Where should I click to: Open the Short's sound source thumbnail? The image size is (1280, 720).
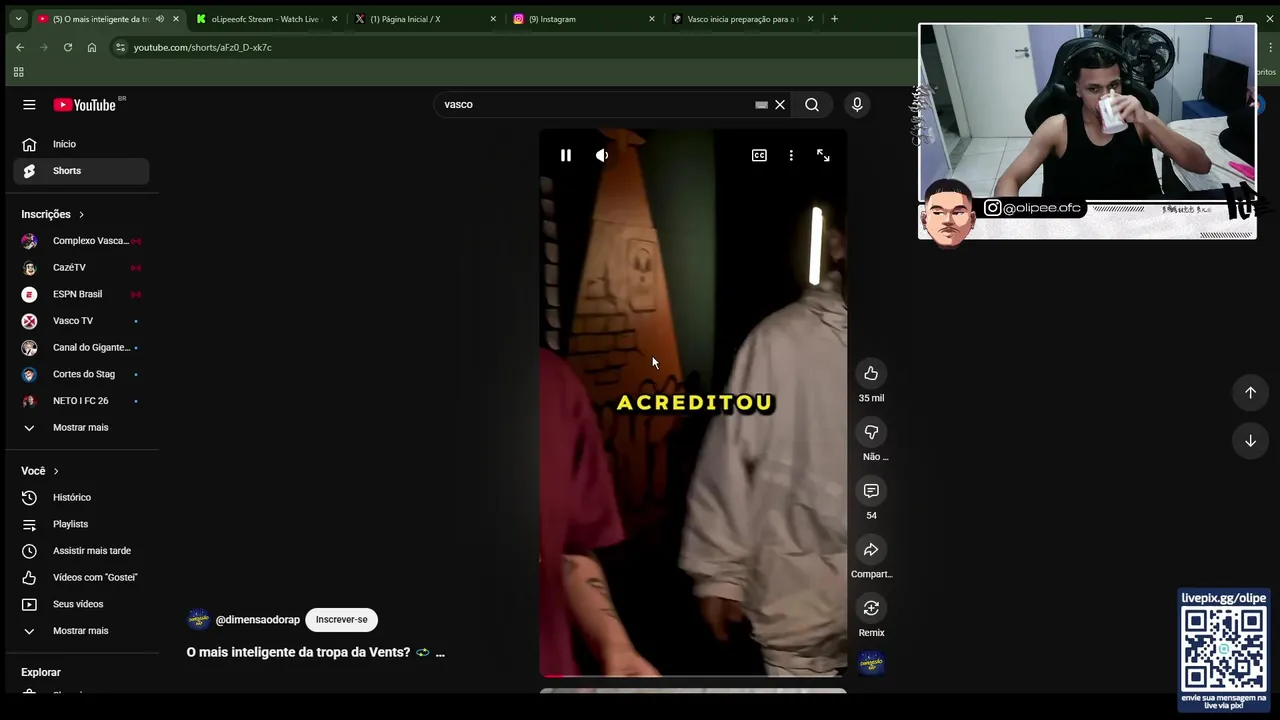871,663
